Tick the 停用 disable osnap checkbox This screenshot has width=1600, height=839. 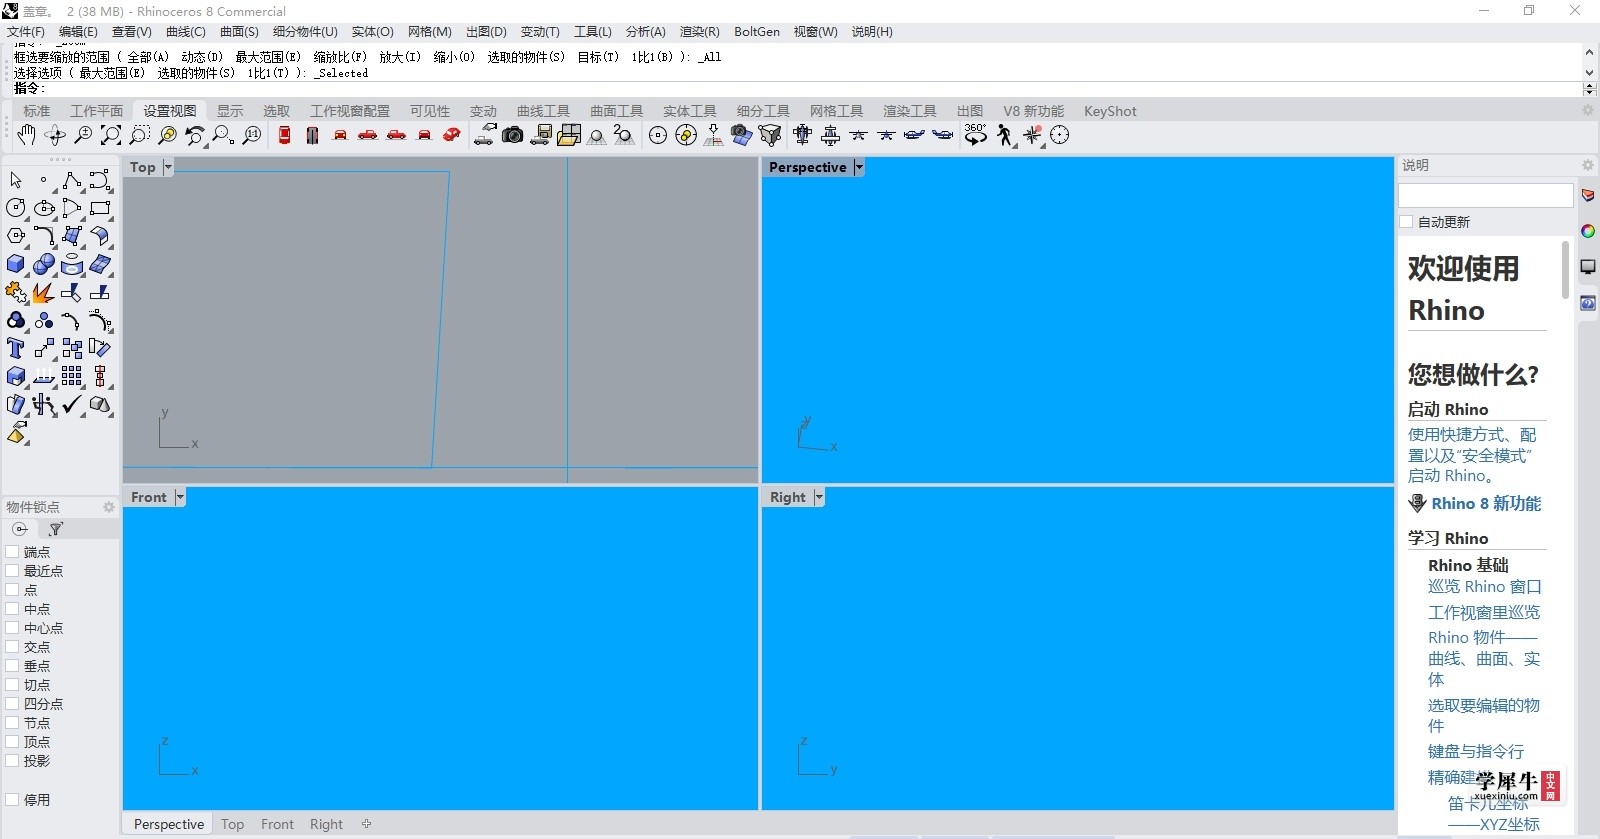coord(12,800)
